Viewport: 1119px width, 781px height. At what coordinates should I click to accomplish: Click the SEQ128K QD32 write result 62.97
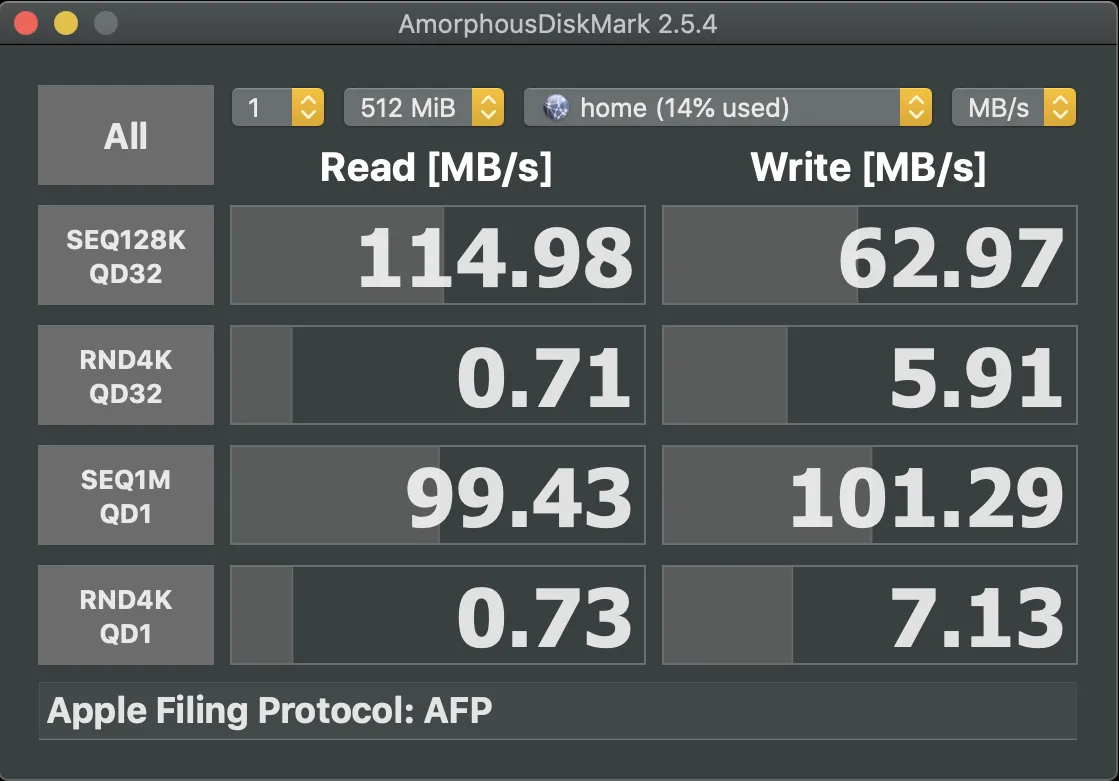pyautogui.click(x=870, y=255)
